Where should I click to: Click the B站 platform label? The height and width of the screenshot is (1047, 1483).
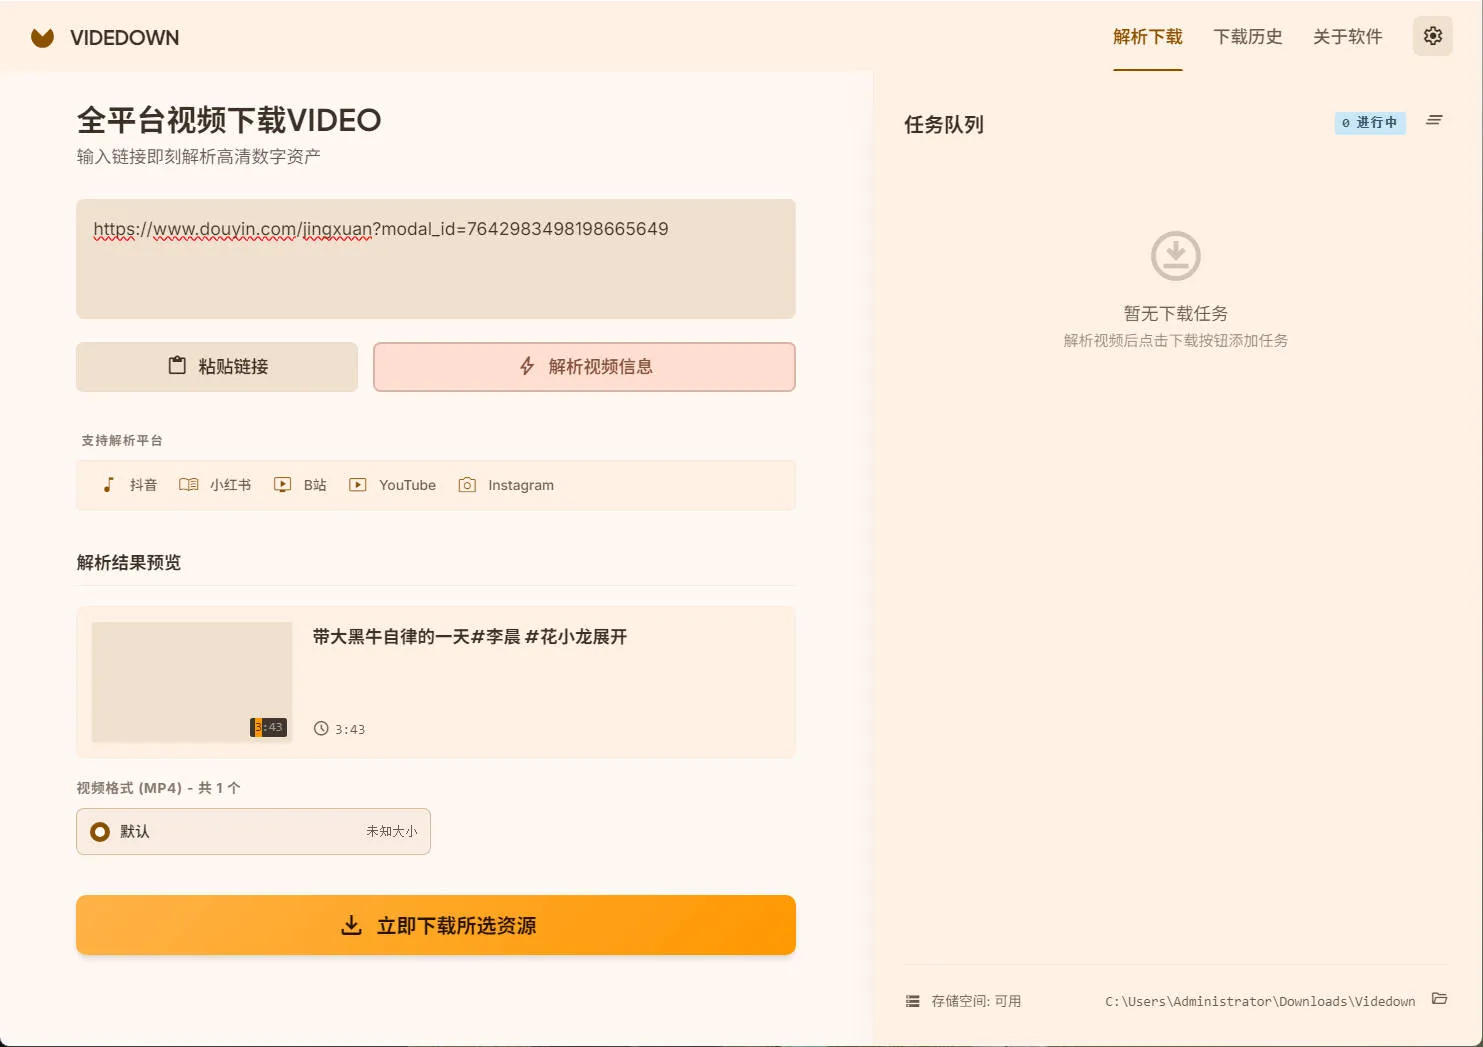[x=315, y=485]
